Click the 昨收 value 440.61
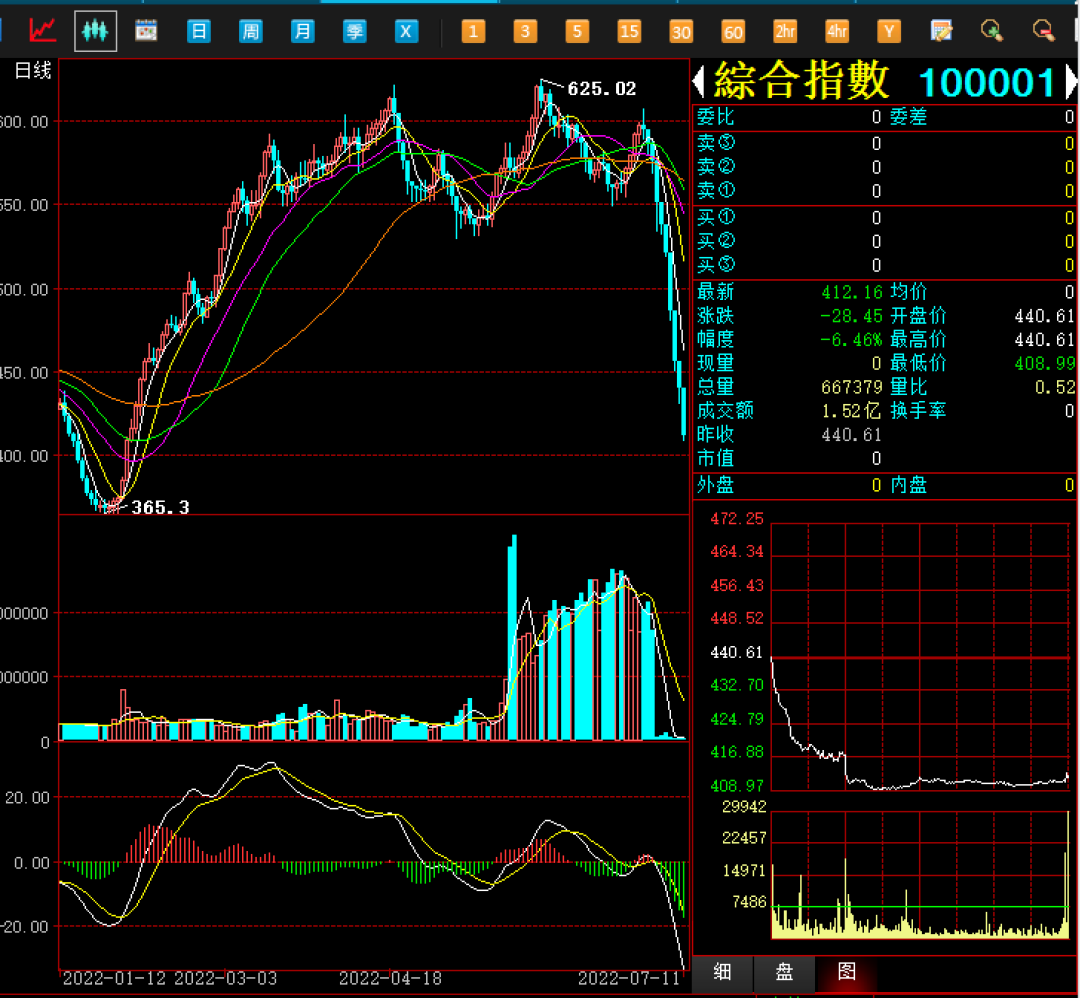 [x=851, y=435]
